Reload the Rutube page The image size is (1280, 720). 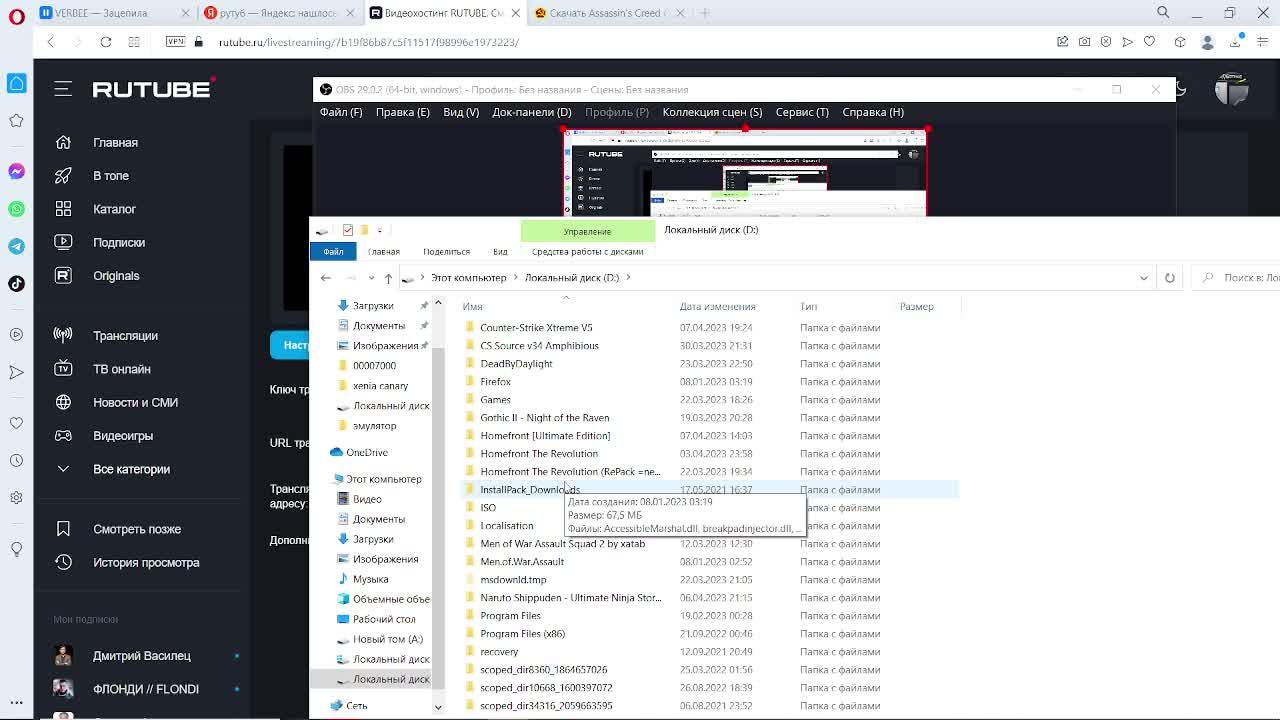point(105,42)
